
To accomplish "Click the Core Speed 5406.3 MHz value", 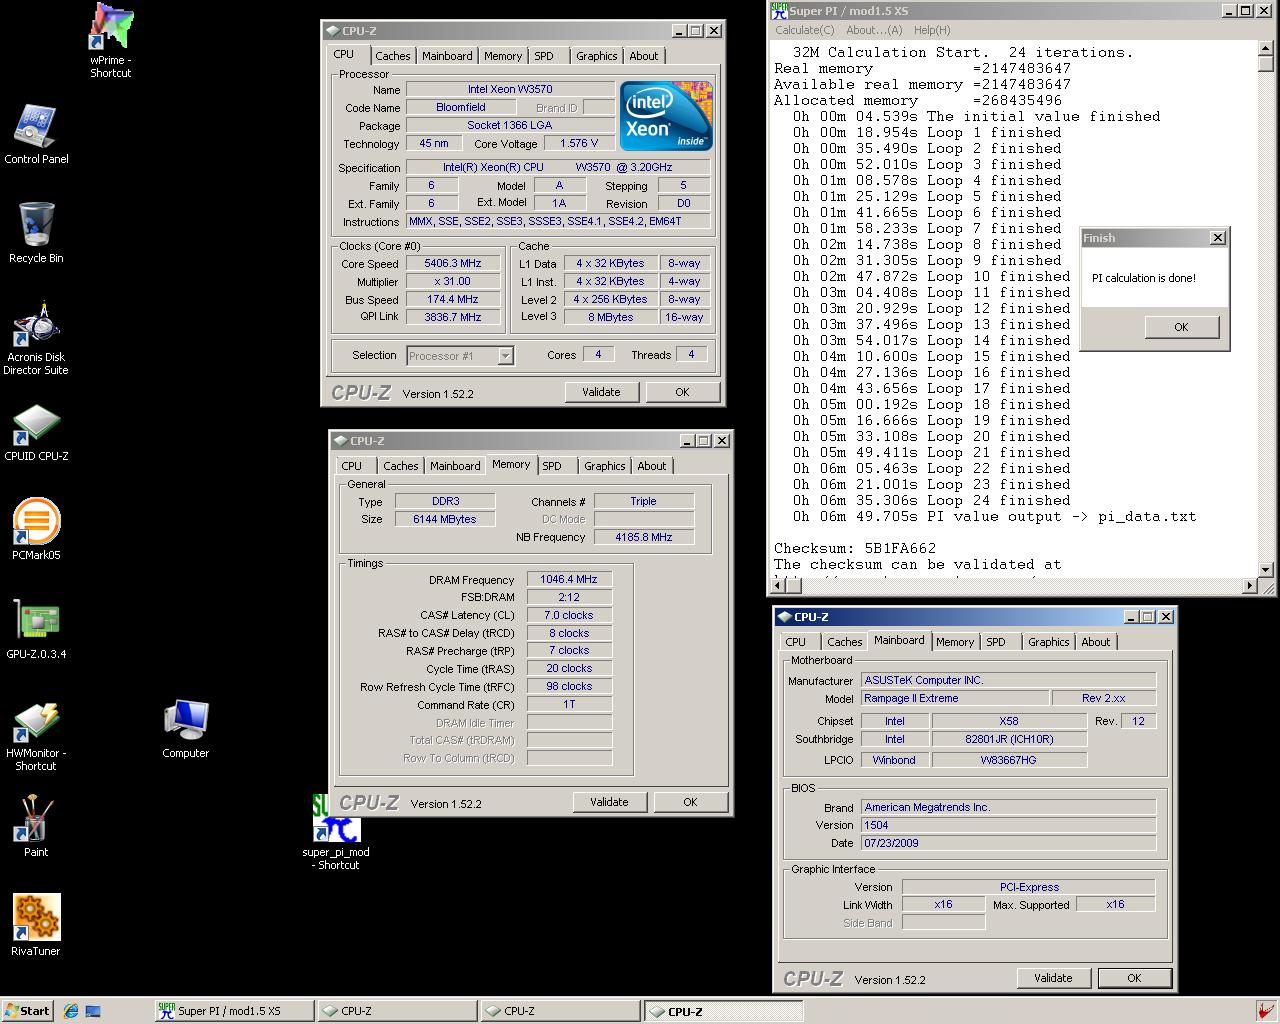I will 453,264.
